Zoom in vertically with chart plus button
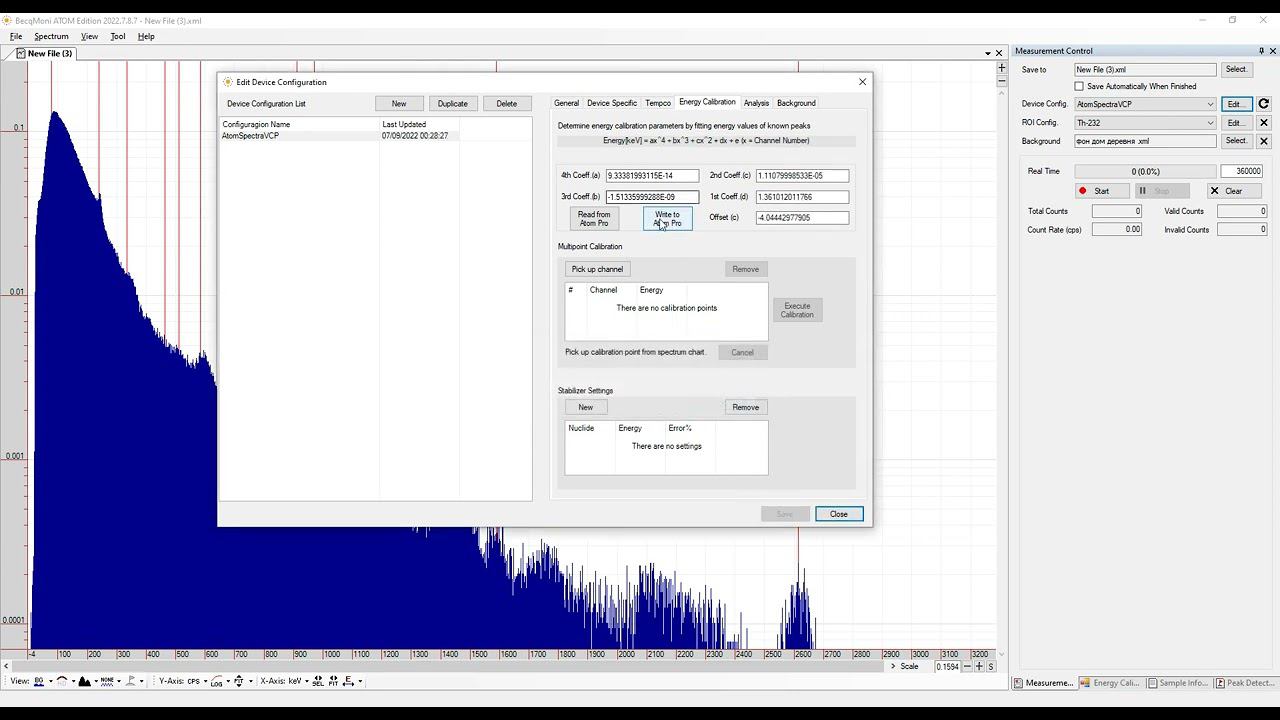 [x=1001, y=68]
